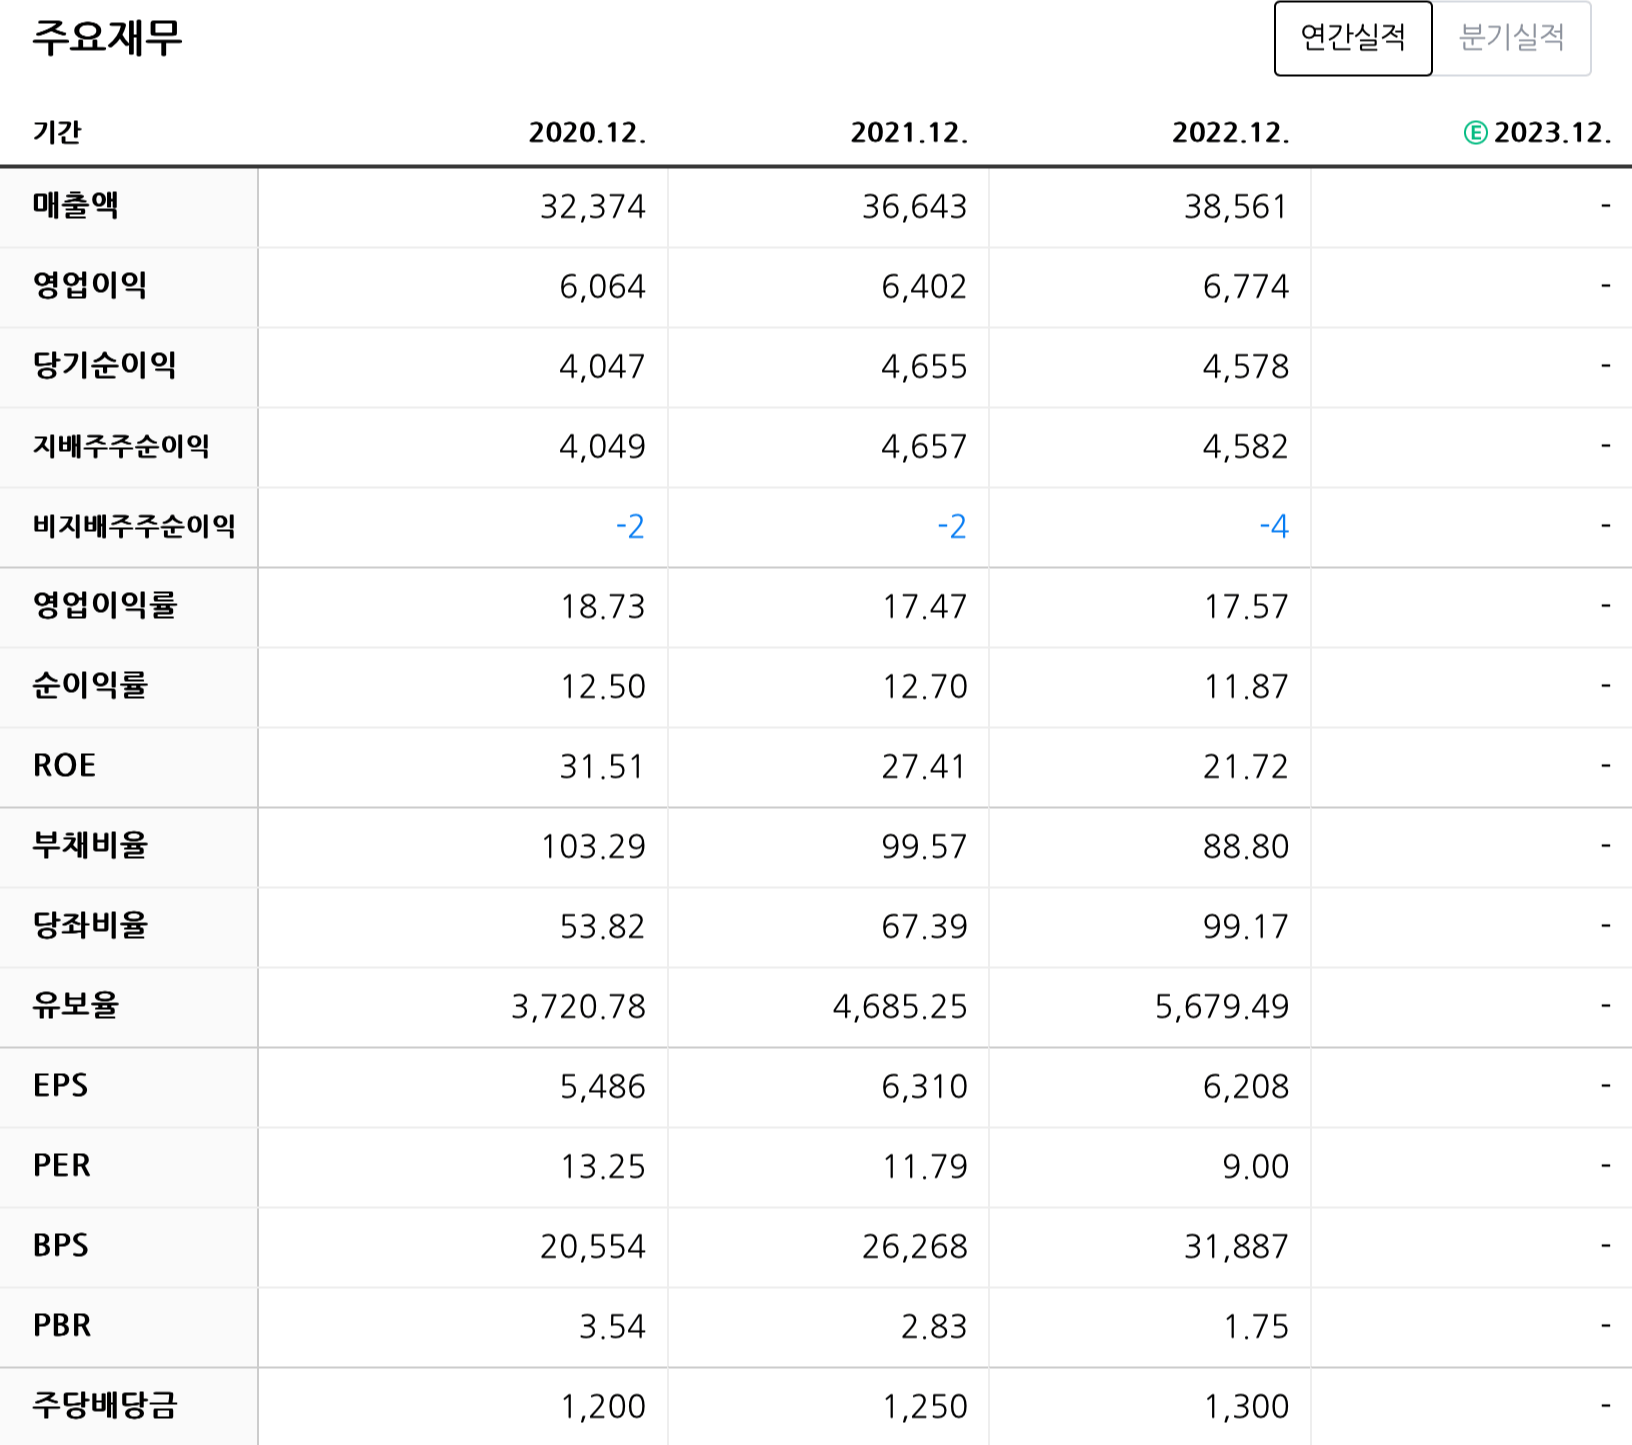Click the green E estimate icon beside 2023.12.
The height and width of the screenshot is (1445, 1632).
tap(1475, 132)
